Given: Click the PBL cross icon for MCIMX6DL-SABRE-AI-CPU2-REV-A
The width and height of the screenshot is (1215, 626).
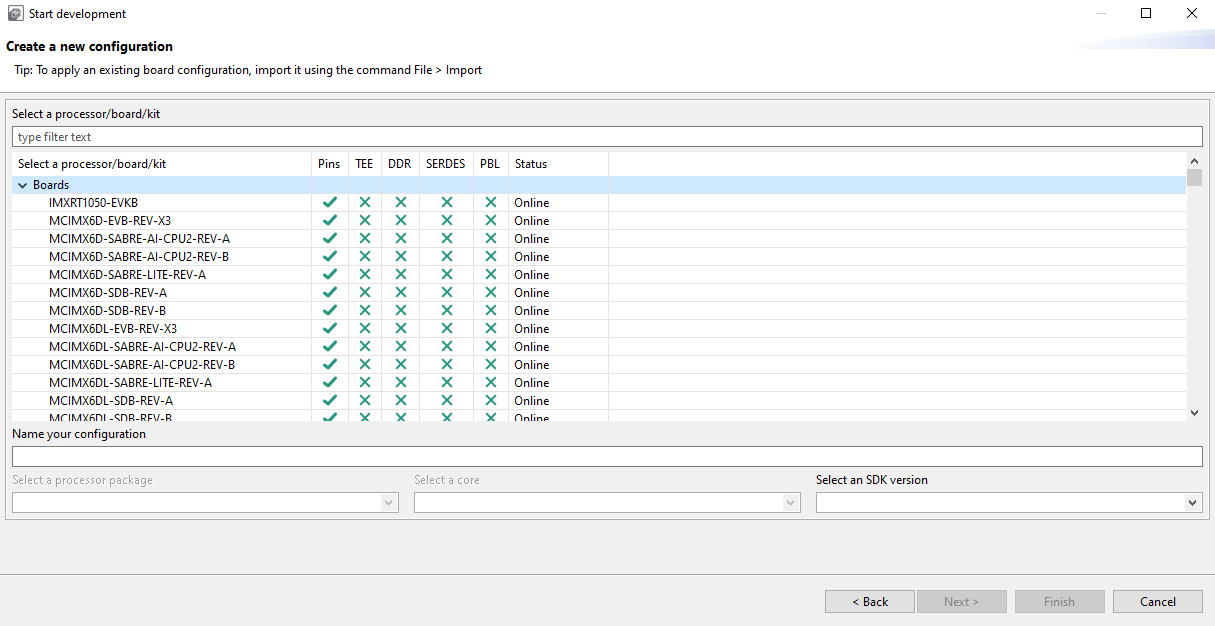Looking at the screenshot, I should pos(491,346).
